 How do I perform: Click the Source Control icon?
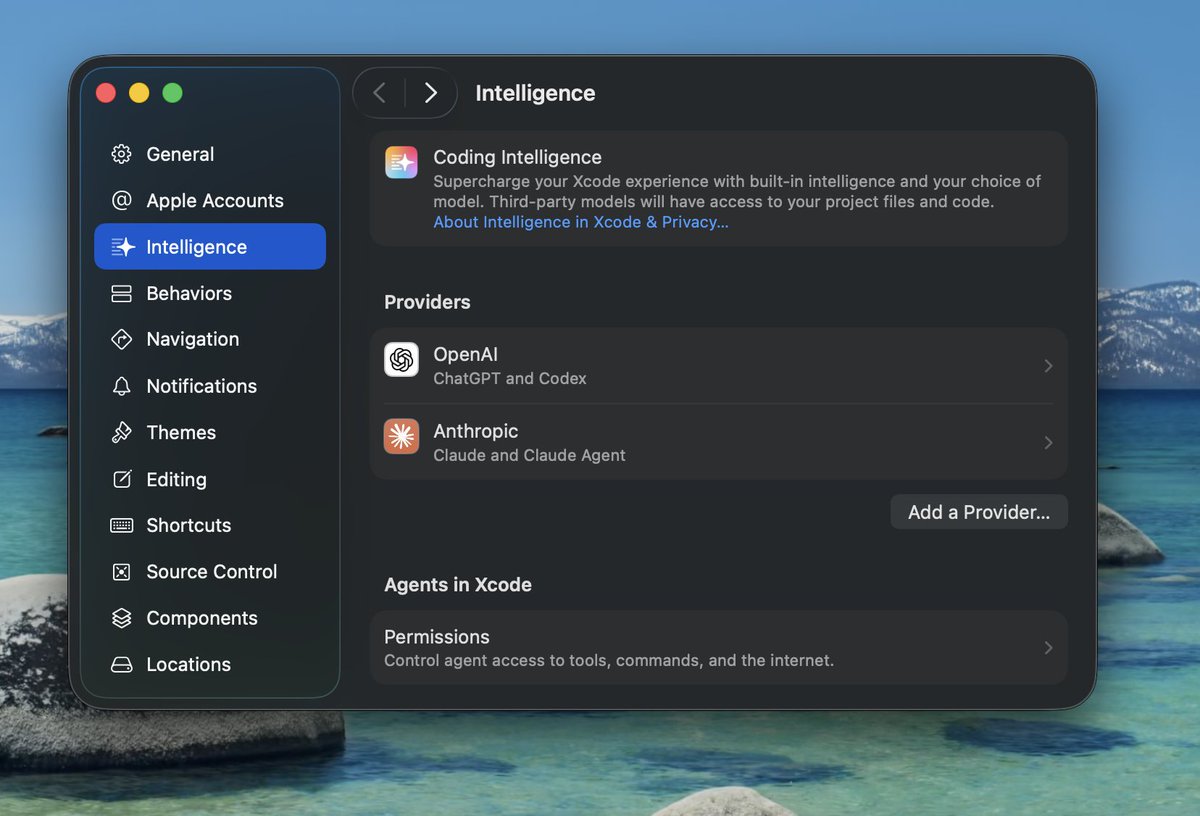[122, 572]
